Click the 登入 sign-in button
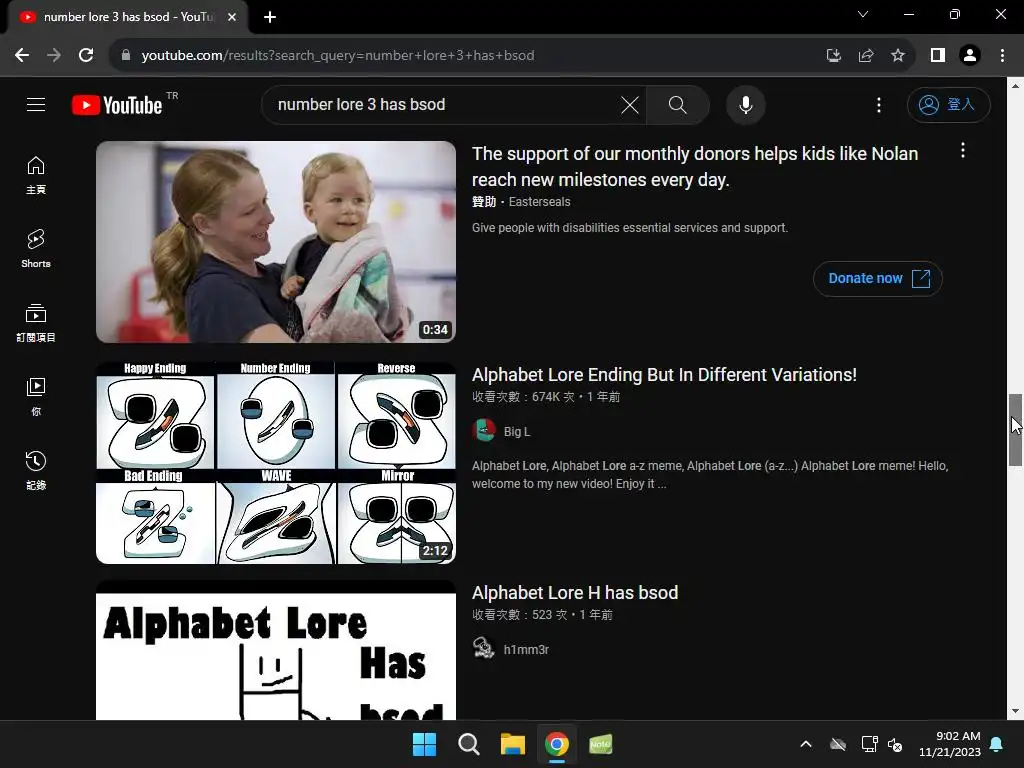Image resolution: width=1024 pixels, height=768 pixels. 948,104
